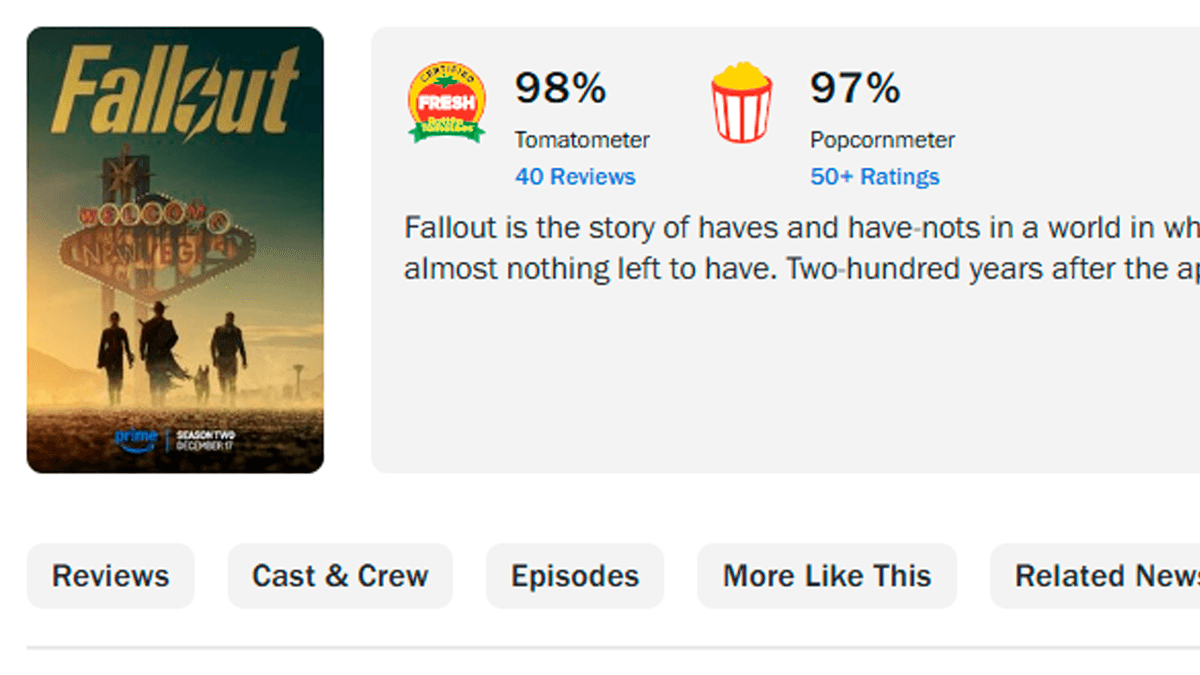Click the dog silhouette on the poster
1200x675 pixels.
(x=202, y=383)
